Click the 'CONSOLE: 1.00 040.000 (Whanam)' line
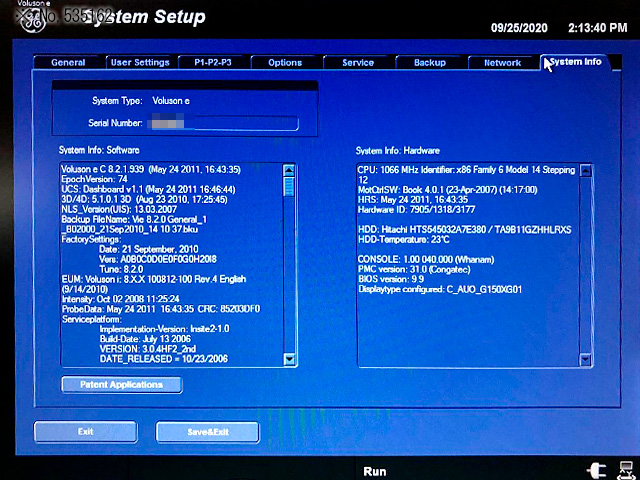The height and width of the screenshot is (480, 640). pos(426,260)
